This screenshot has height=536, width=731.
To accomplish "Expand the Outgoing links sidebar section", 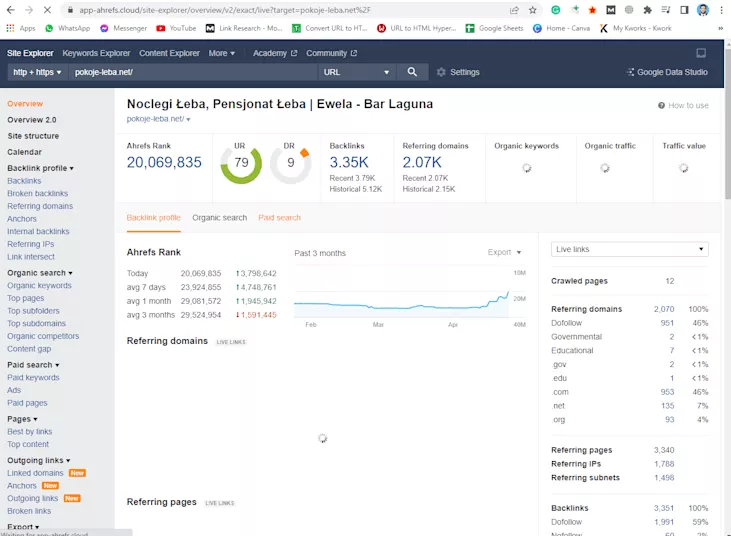I will click(39, 460).
